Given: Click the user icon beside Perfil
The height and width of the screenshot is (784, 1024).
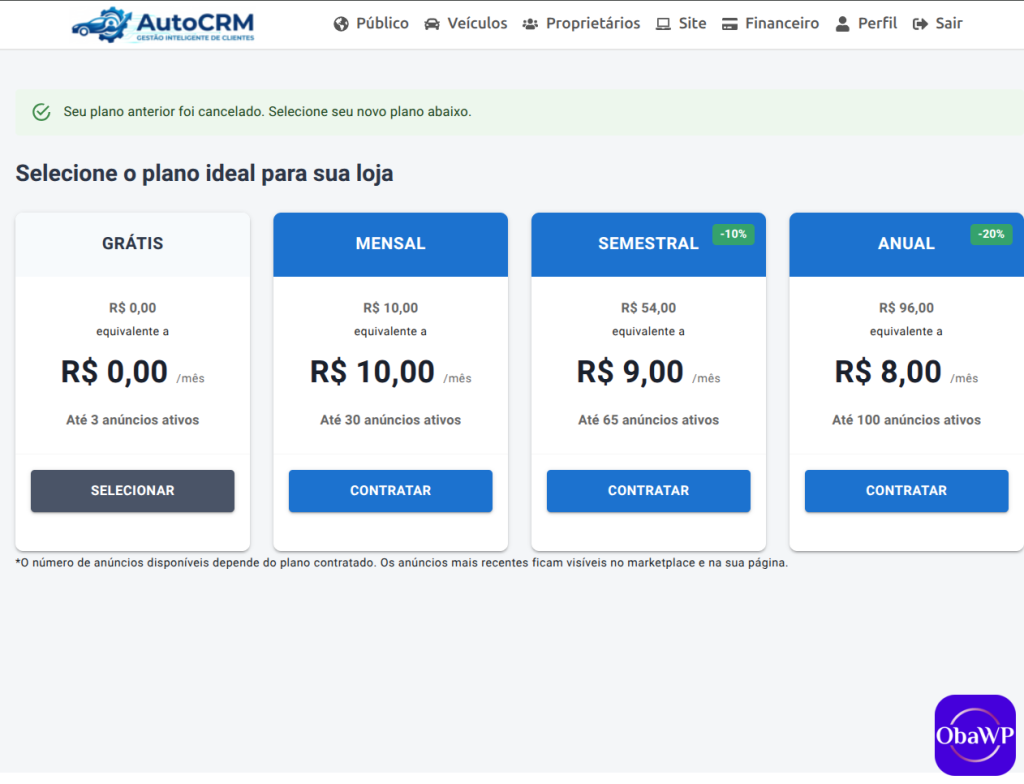Looking at the screenshot, I should coord(842,24).
